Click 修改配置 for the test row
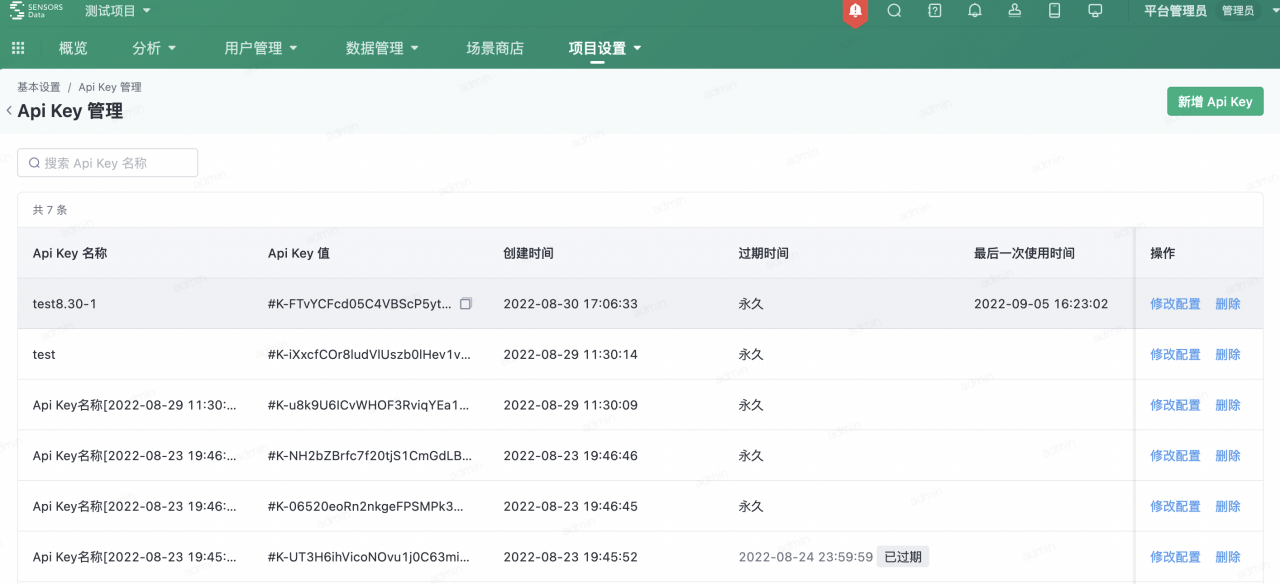Screen dimensions: 1280x584 click(x=1175, y=355)
